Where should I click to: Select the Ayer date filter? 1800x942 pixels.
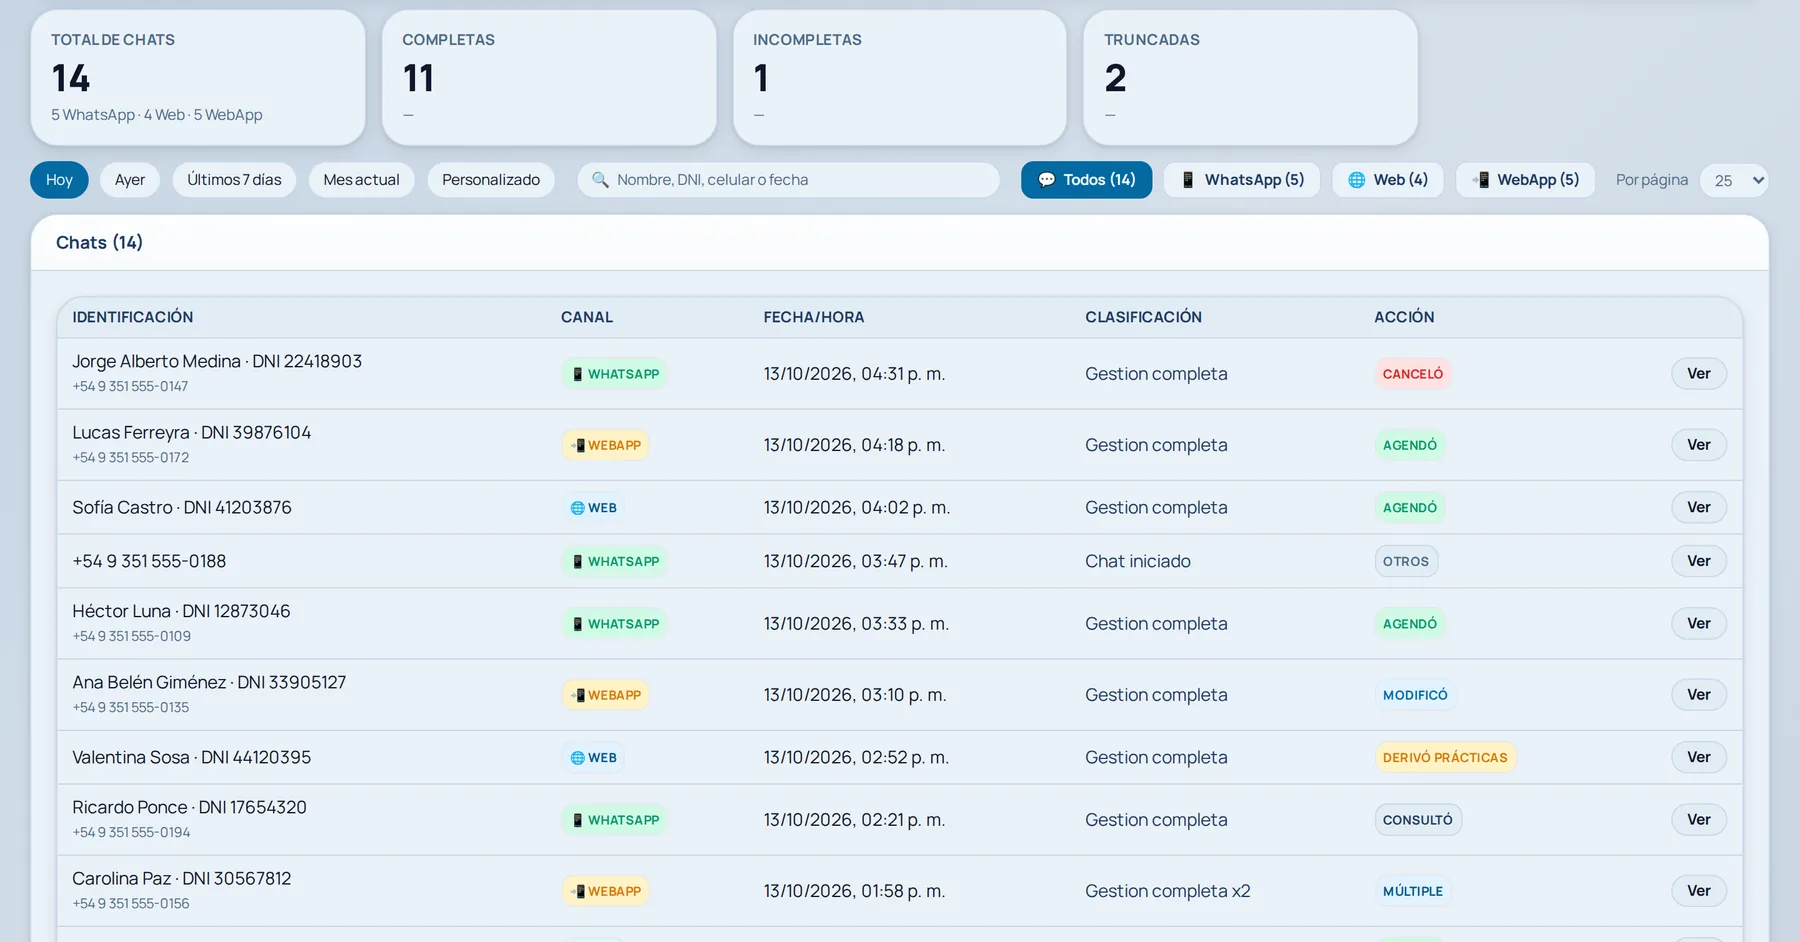click(x=130, y=180)
